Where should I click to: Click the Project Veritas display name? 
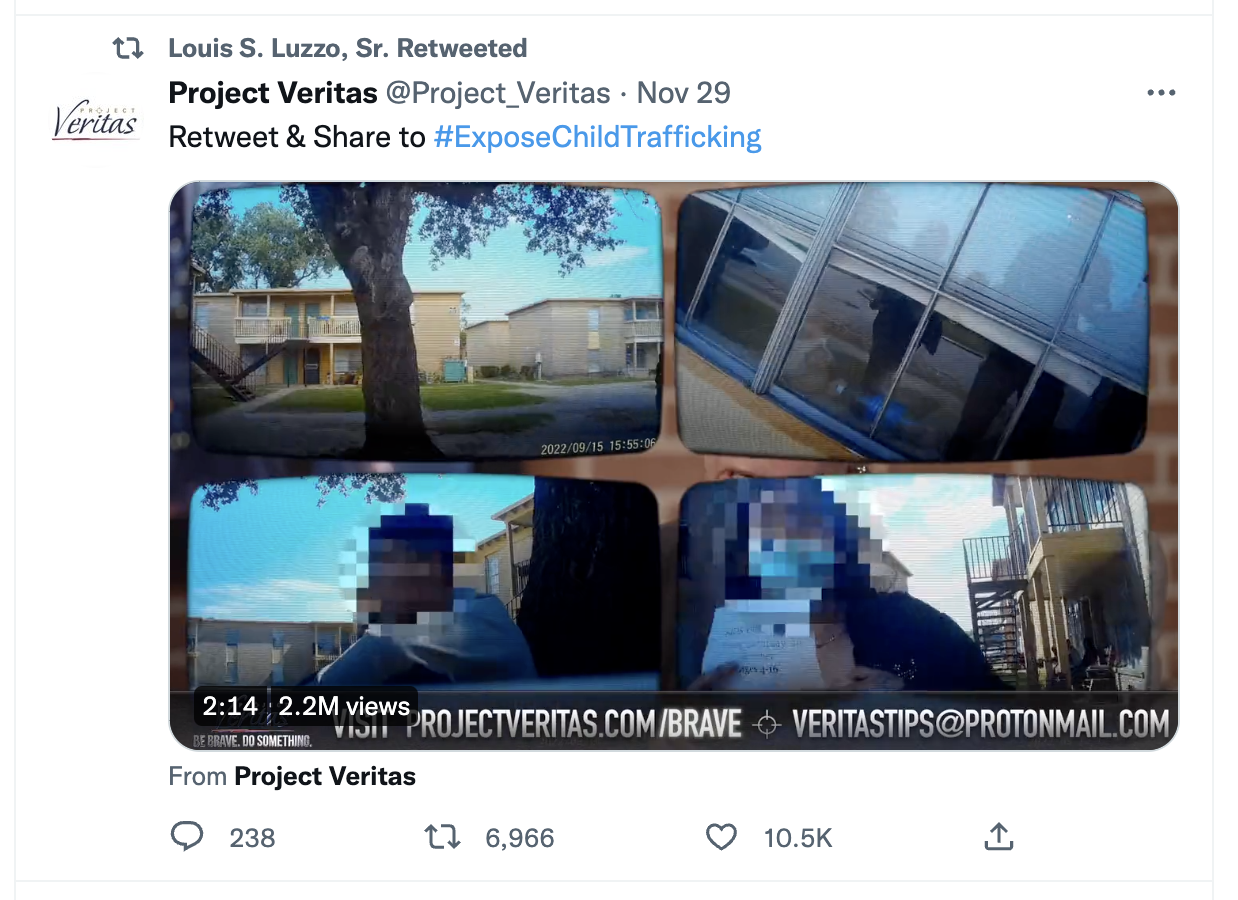click(x=273, y=93)
